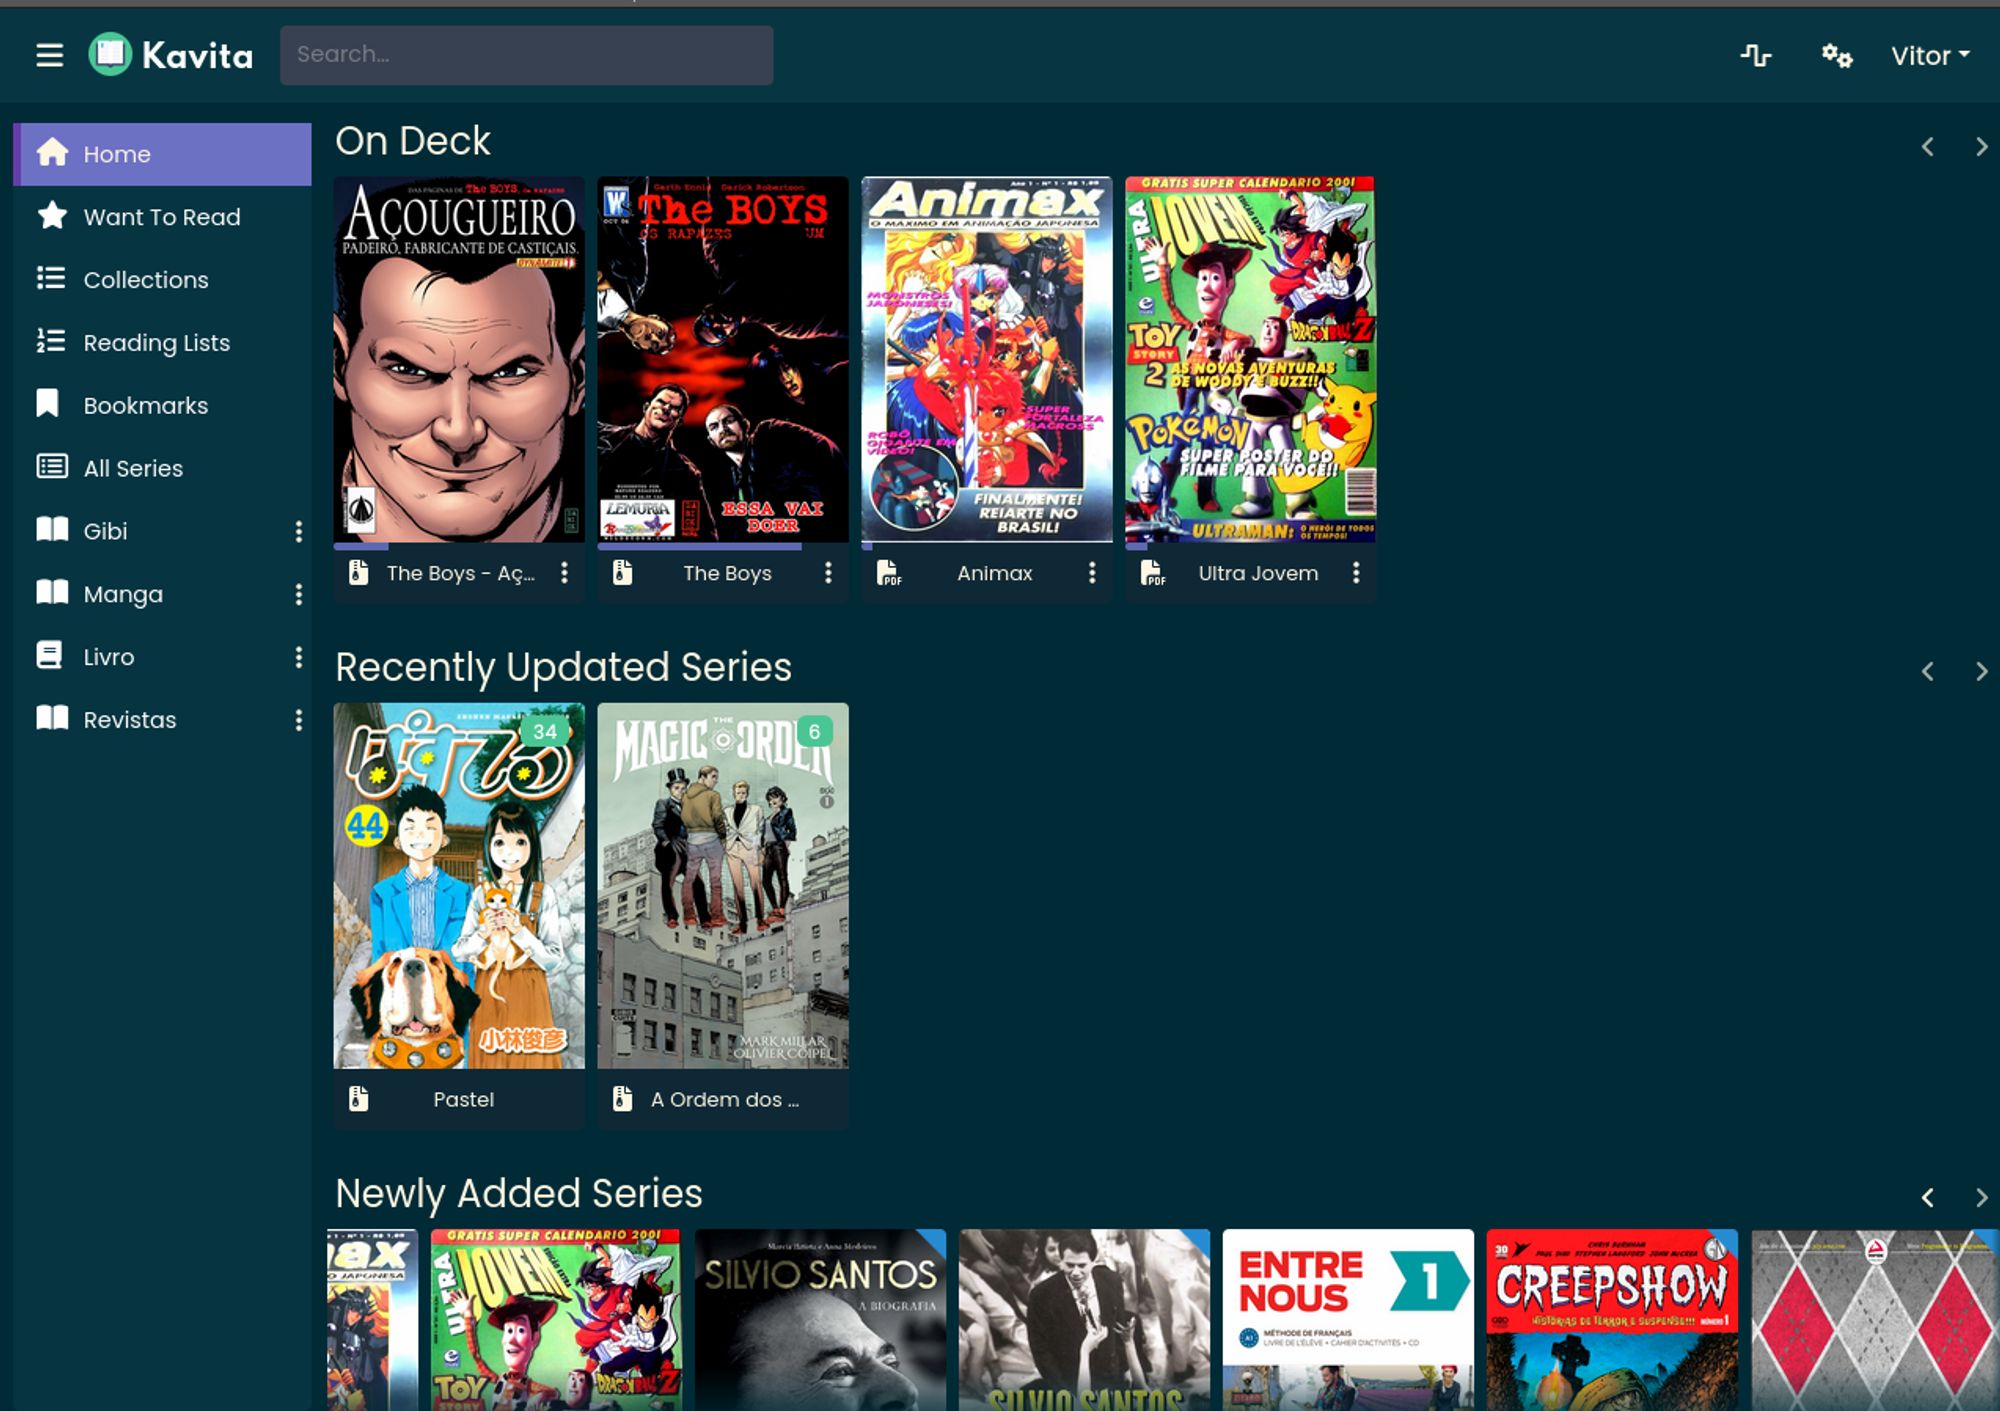
Task: Expand the Manga library options menu
Action: pyautogui.click(x=299, y=594)
